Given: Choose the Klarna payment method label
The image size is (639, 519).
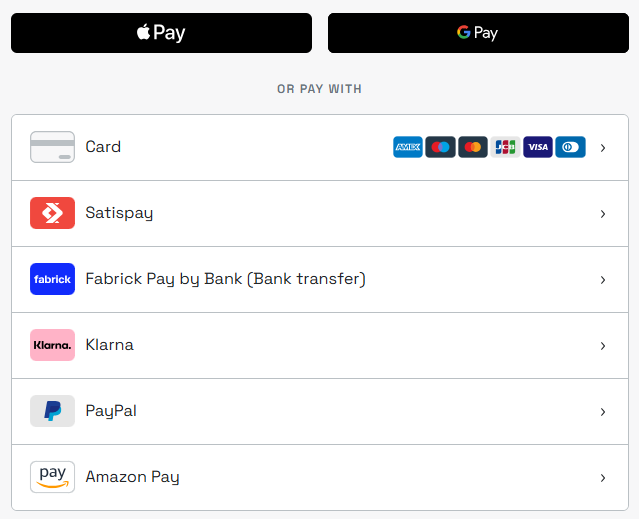Looking at the screenshot, I should [x=110, y=345].
